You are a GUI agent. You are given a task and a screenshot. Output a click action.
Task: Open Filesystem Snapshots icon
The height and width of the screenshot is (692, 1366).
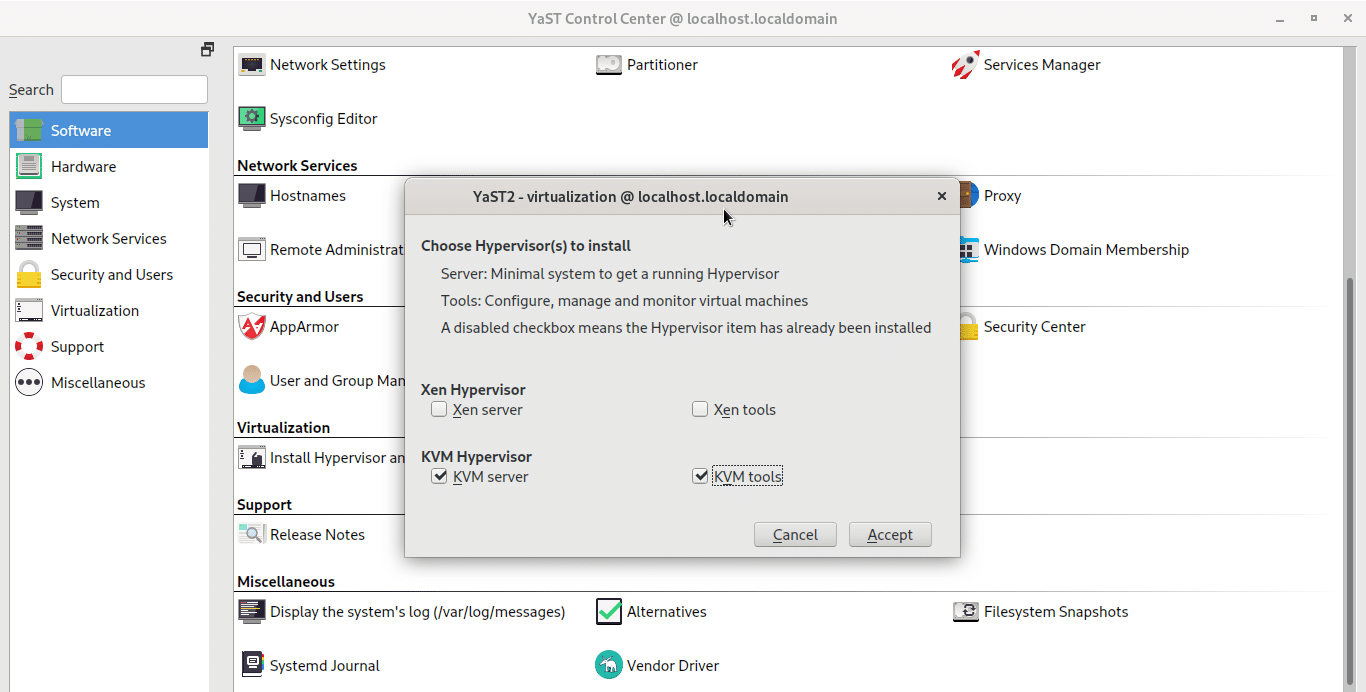pos(965,612)
